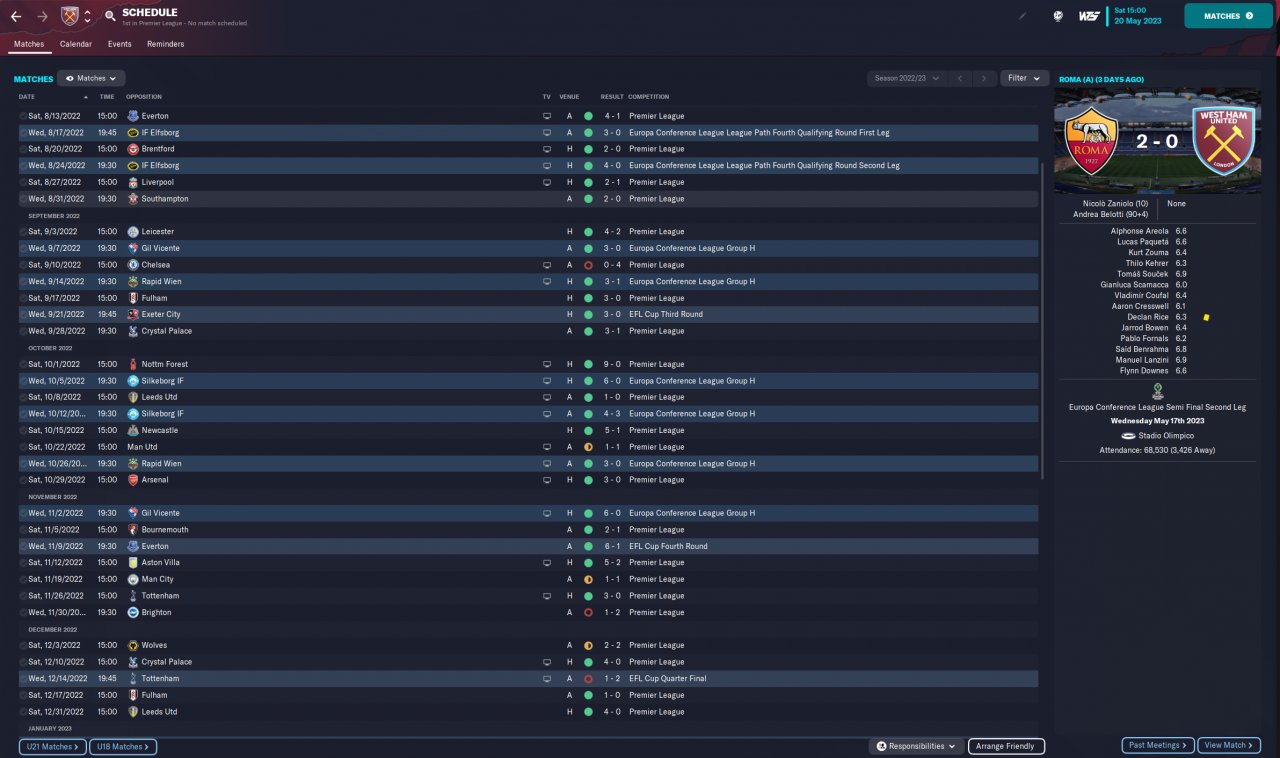The height and width of the screenshot is (758, 1280).
Task: Click the Exeter City club badge
Action: tap(133, 314)
